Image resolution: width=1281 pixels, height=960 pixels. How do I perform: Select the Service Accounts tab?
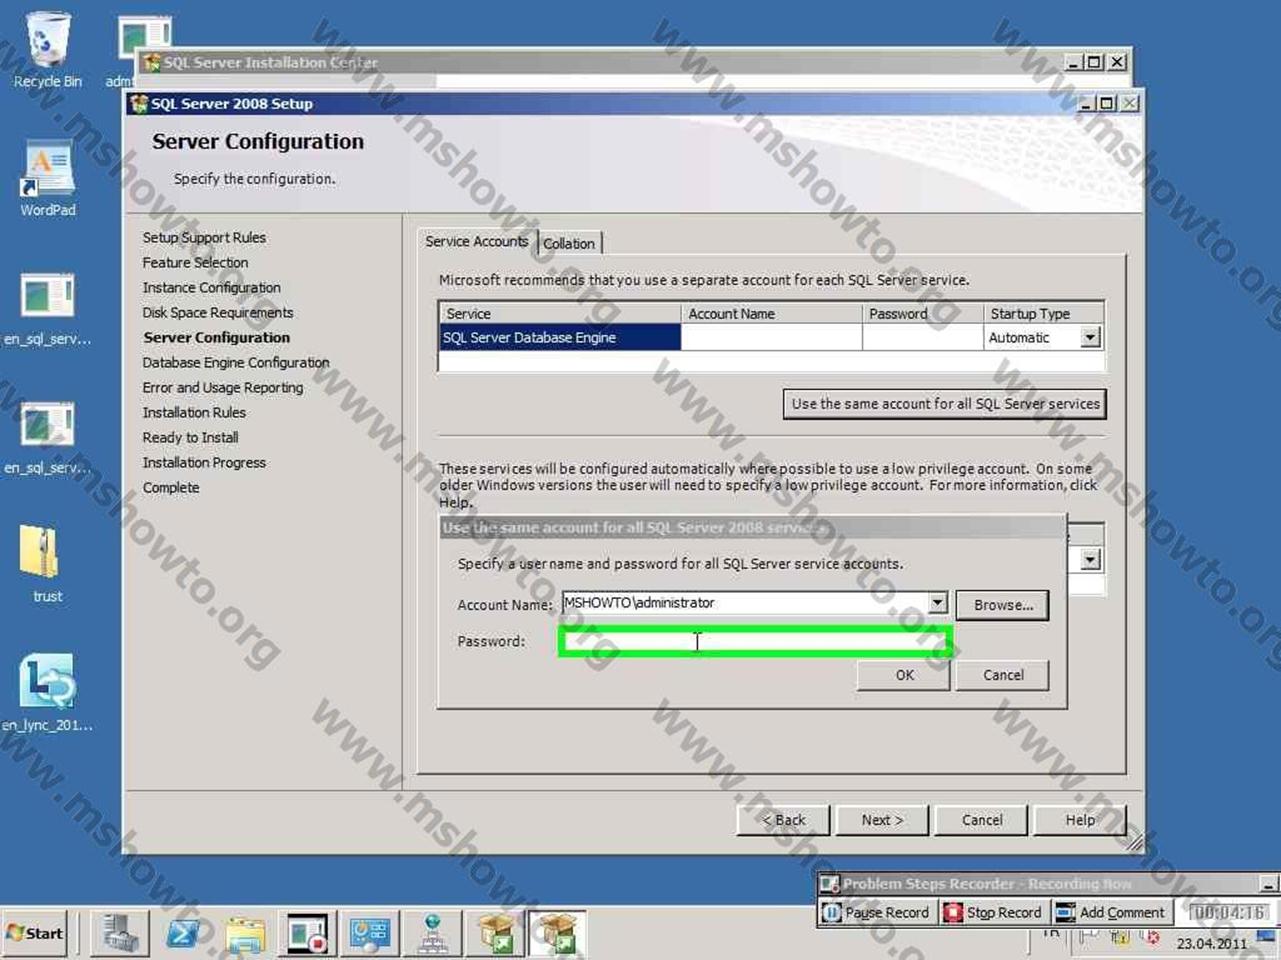click(476, 241)
